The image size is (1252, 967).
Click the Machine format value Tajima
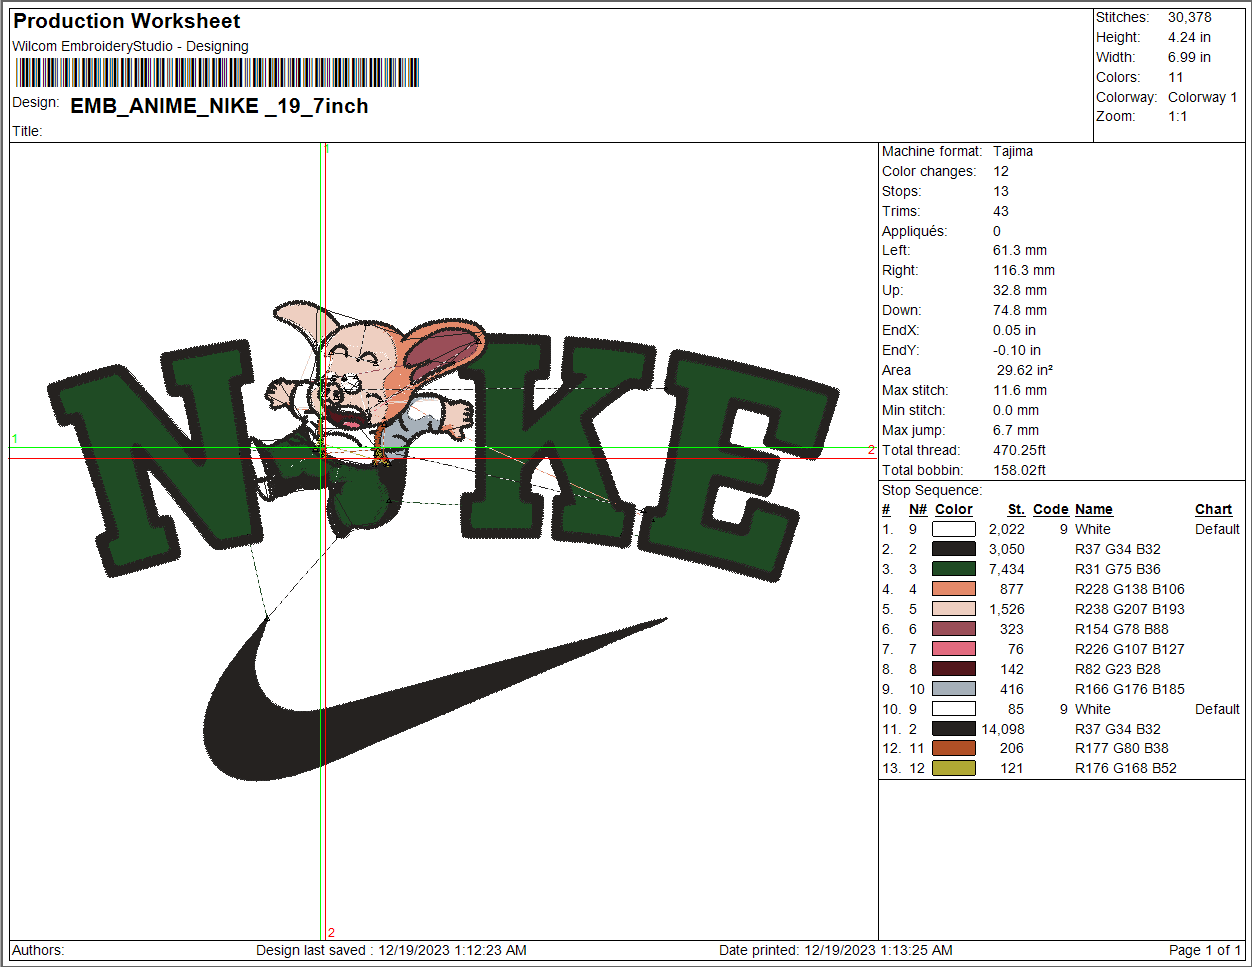click(x=1013, y=151)
